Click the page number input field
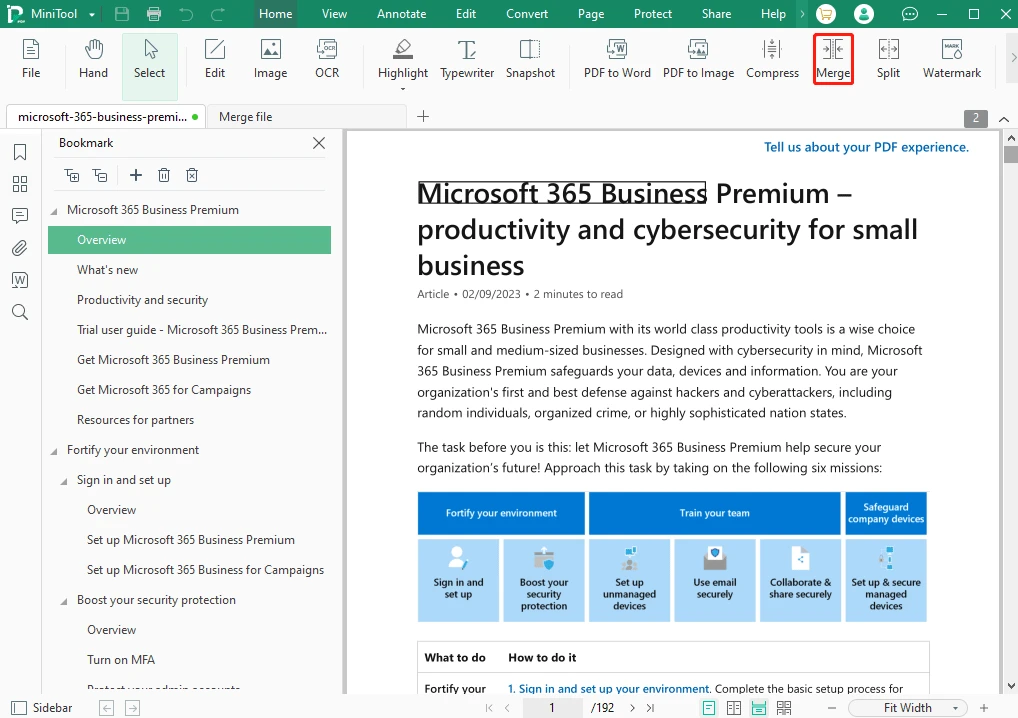Image resolution: width=1018 pixels, height=718 pixels. [552, 708]
